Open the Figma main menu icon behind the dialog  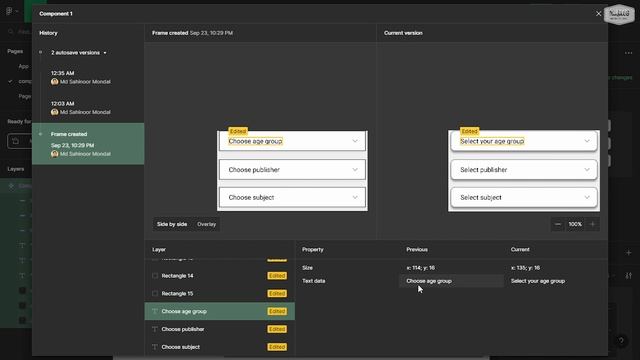[9, 11]
